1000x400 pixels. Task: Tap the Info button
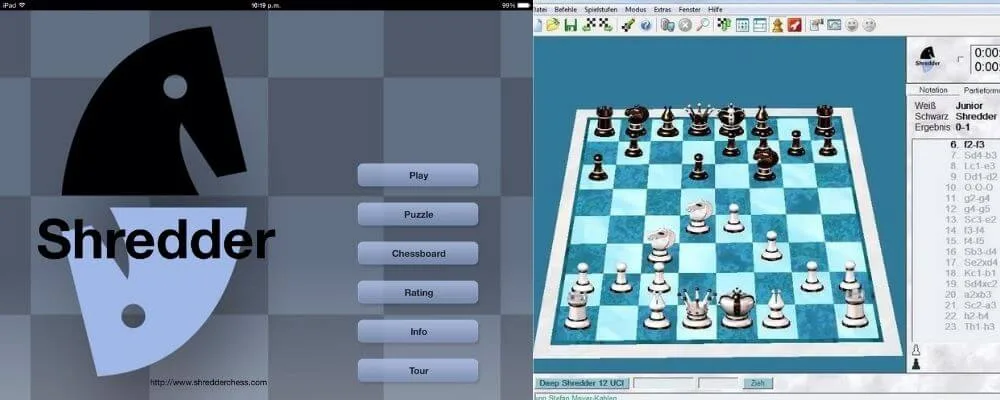418,332
